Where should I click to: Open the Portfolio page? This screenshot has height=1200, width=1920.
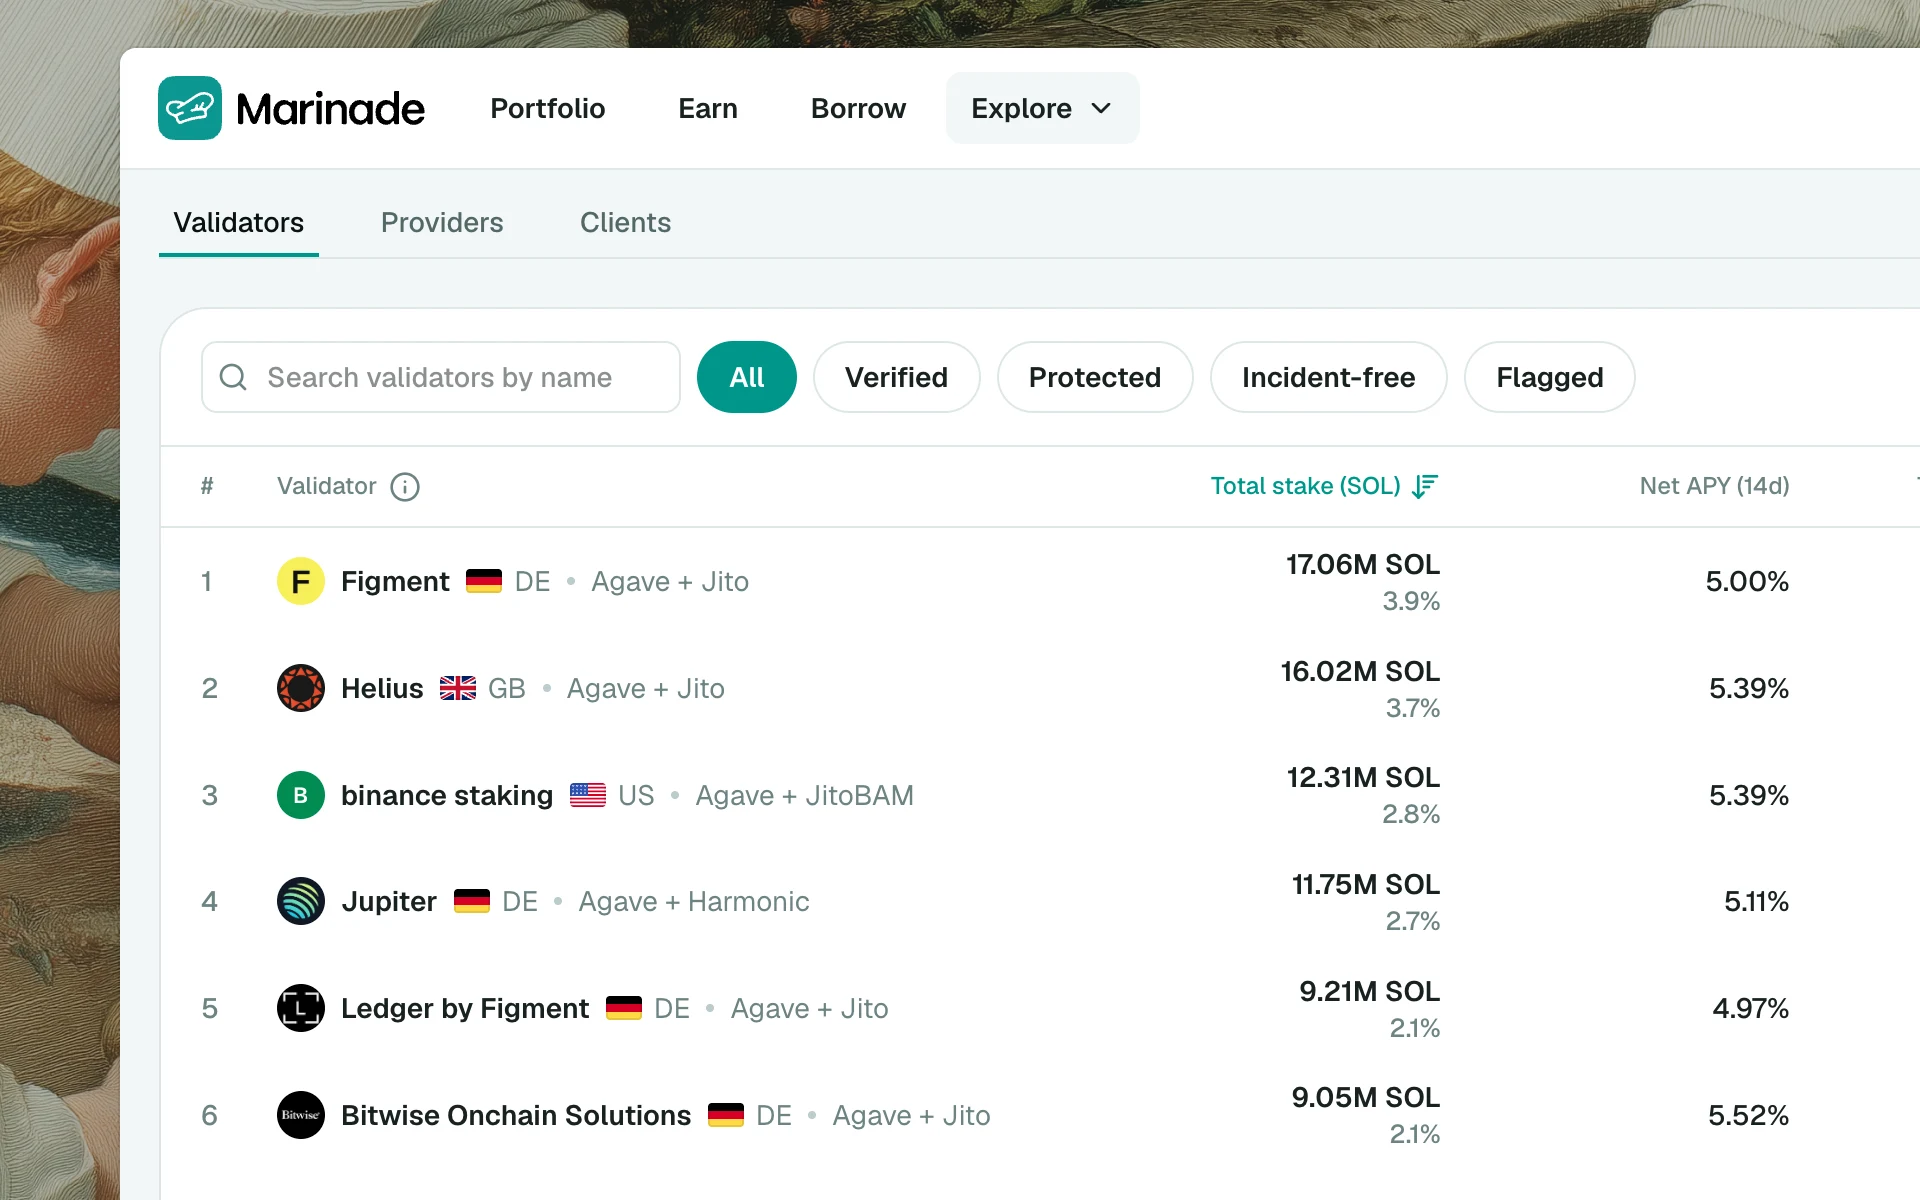[x=548, y=108]
